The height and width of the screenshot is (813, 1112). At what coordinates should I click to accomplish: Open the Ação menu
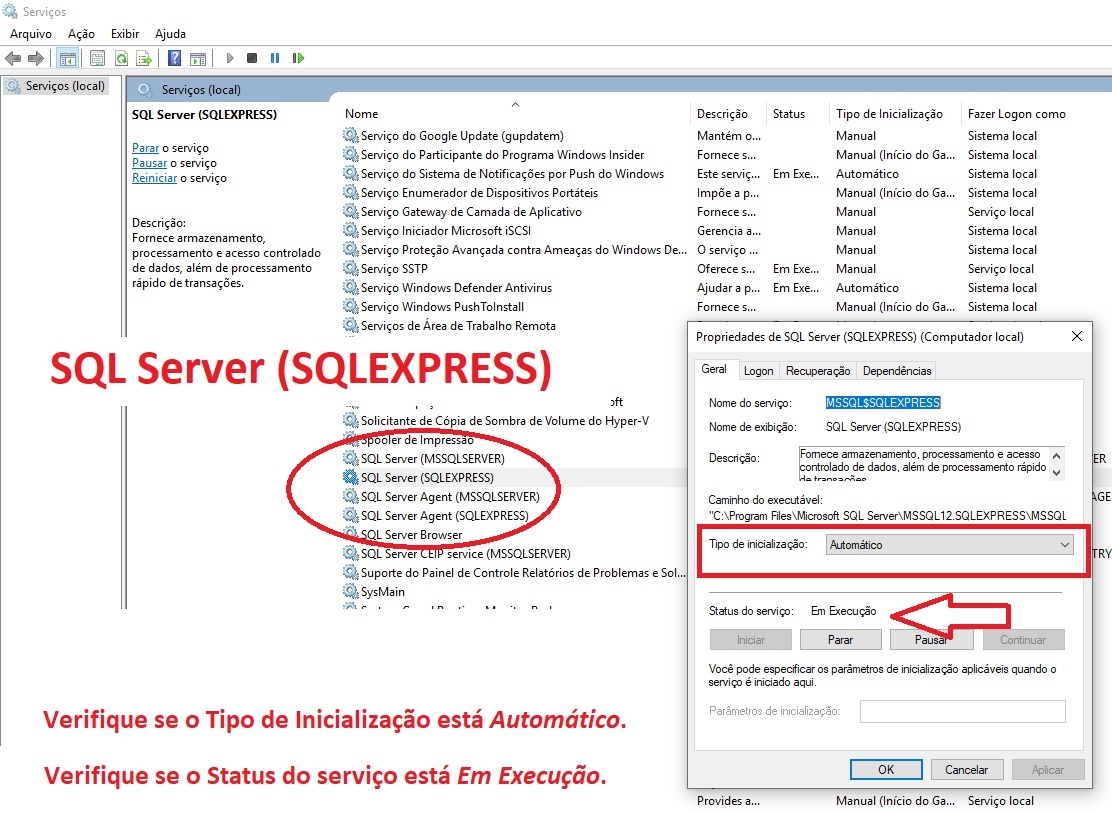(x=81, y=33)
